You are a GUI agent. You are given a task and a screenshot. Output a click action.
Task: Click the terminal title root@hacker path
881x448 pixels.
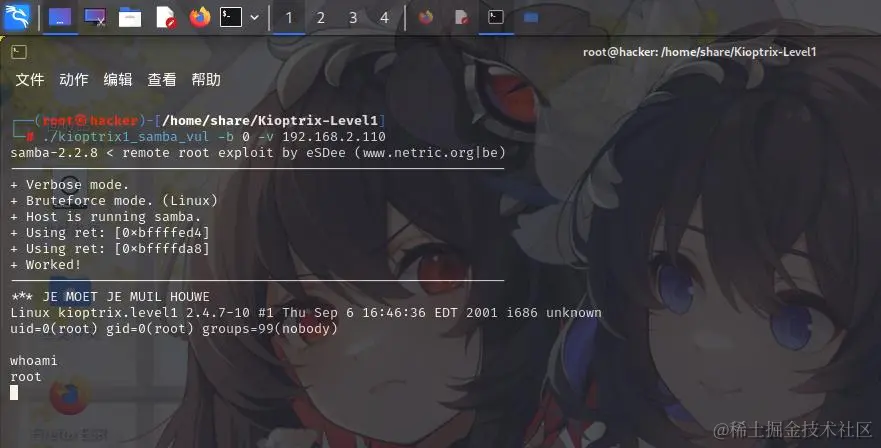coord(700,52)
